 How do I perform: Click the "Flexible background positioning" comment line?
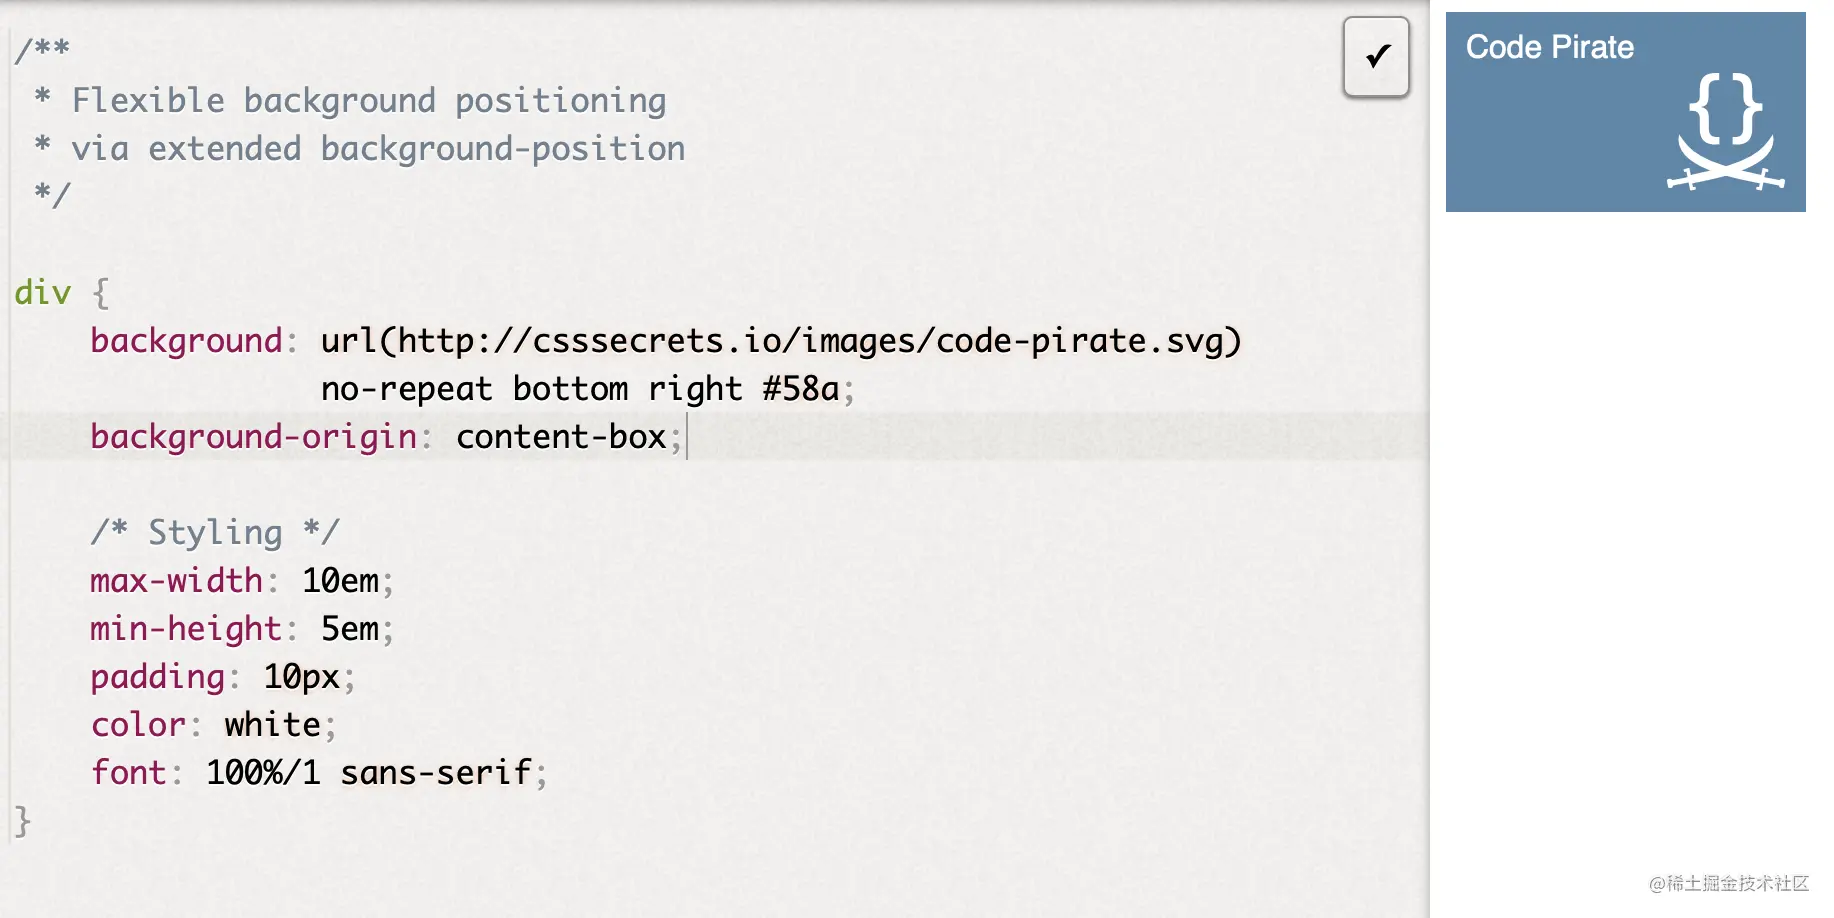click(368, 101)
